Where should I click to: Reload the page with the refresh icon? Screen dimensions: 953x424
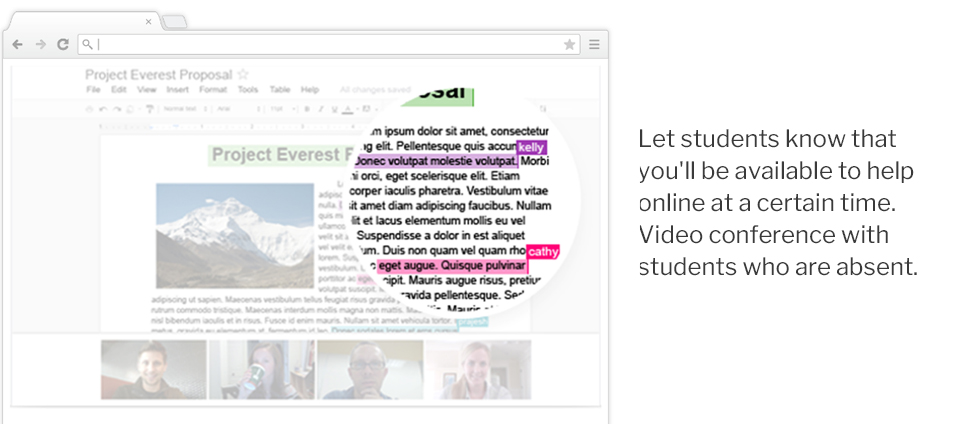[62, 44]
